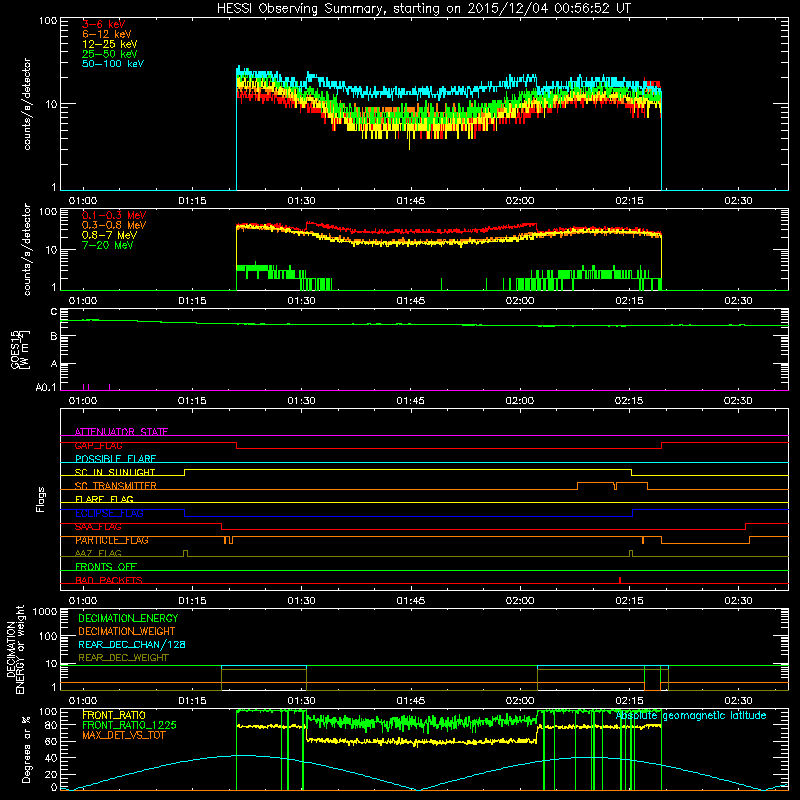Click the HESSI Observing Summary title text
The image size is (800, 800).
(x=424, y=9)
